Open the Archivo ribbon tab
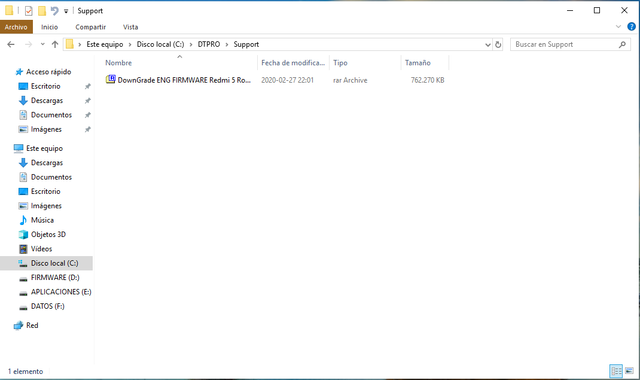Screen dimensions: 640x380 point(16,27)
